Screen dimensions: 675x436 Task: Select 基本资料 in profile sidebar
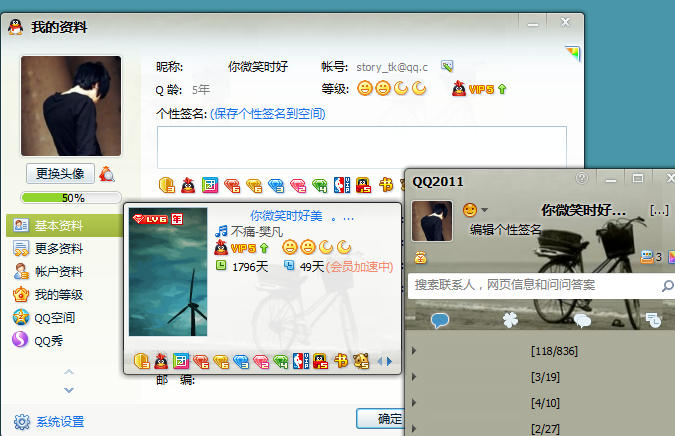pyautogui.click(x=65, y=226)
